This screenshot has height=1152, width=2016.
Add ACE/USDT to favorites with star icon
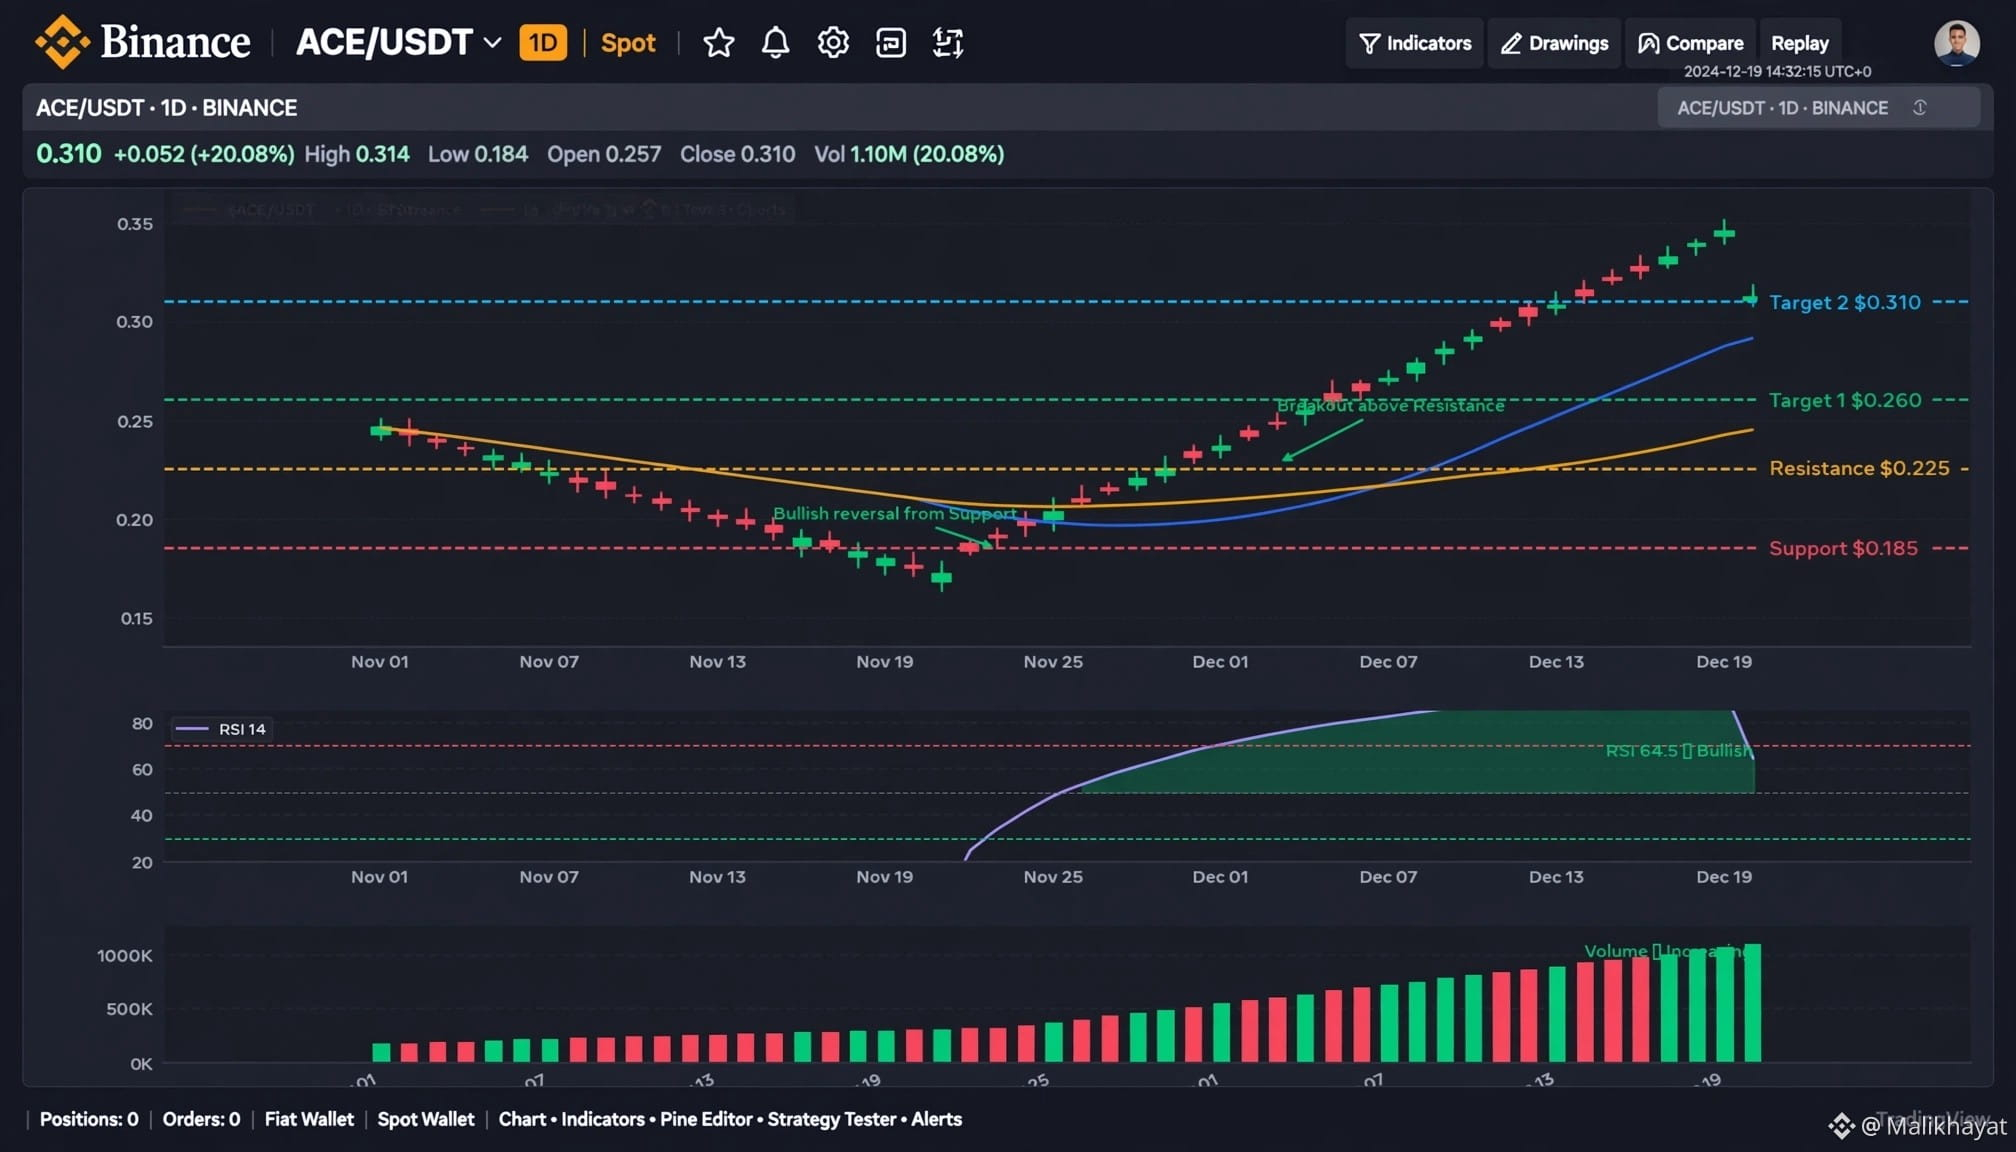click(x=718, y=43)
